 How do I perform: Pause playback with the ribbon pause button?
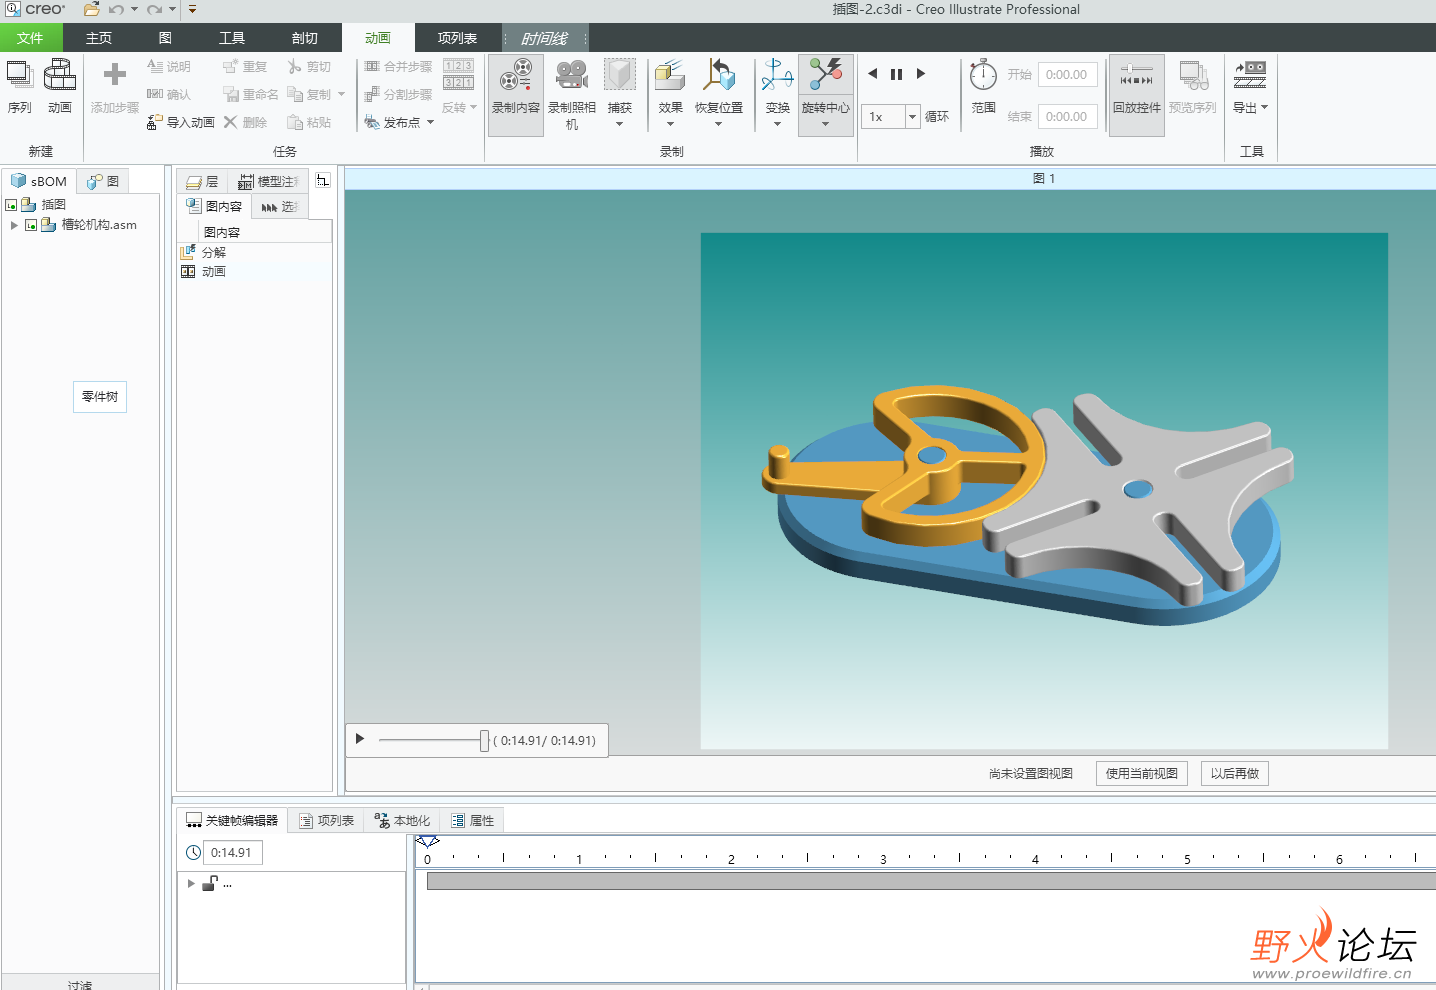[896, 74]
